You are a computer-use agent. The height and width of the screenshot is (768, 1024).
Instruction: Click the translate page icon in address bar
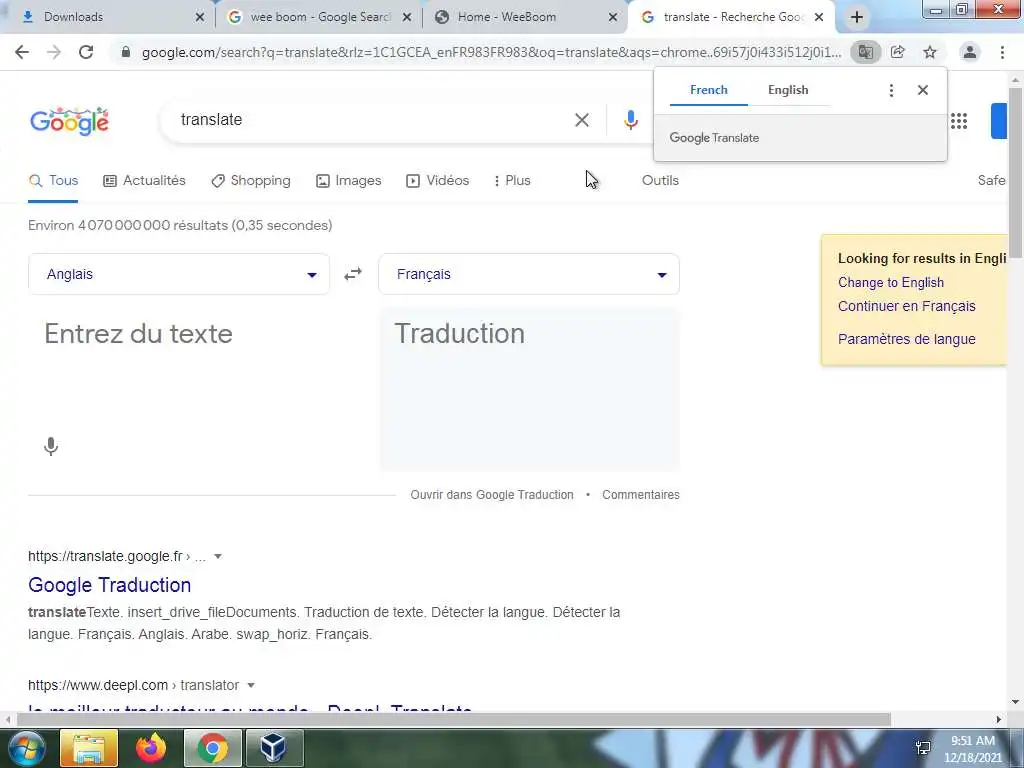[x=865, y=52]
